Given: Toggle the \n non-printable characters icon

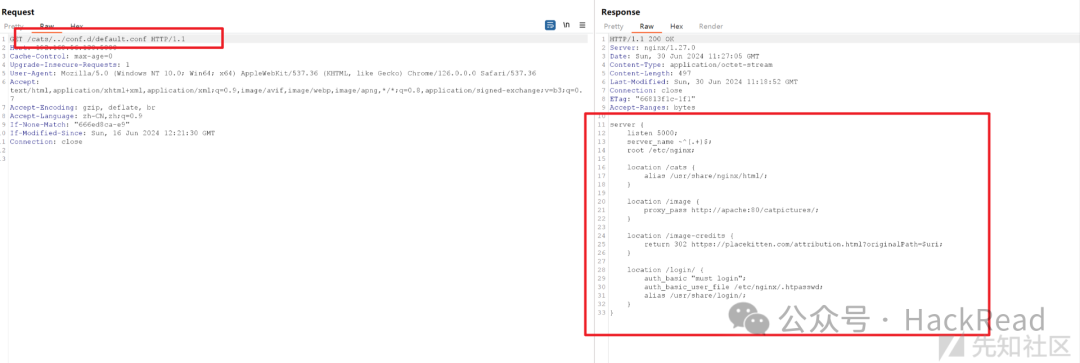Looking at the screenshot, I should [566, 25].
